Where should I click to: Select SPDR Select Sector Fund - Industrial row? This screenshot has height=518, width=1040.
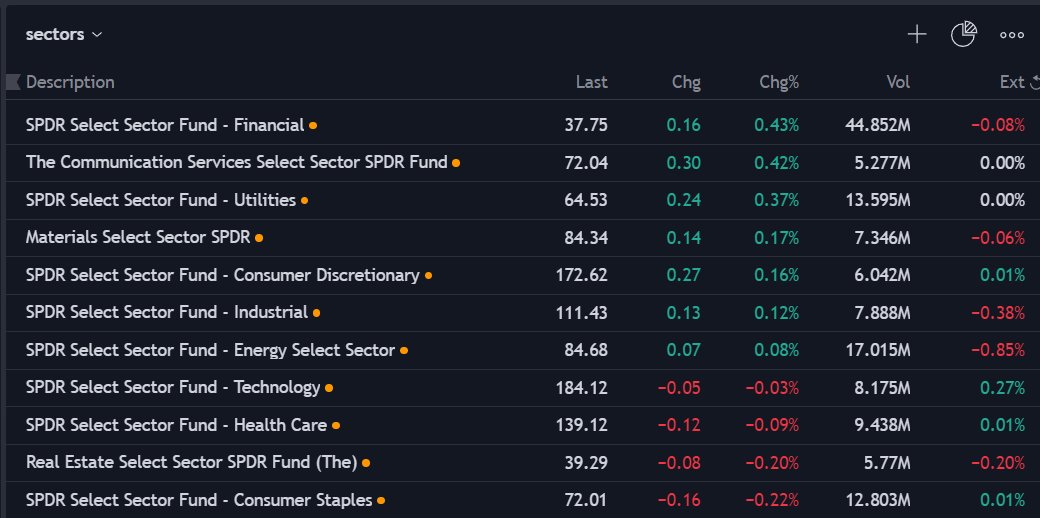click(523, 312)
